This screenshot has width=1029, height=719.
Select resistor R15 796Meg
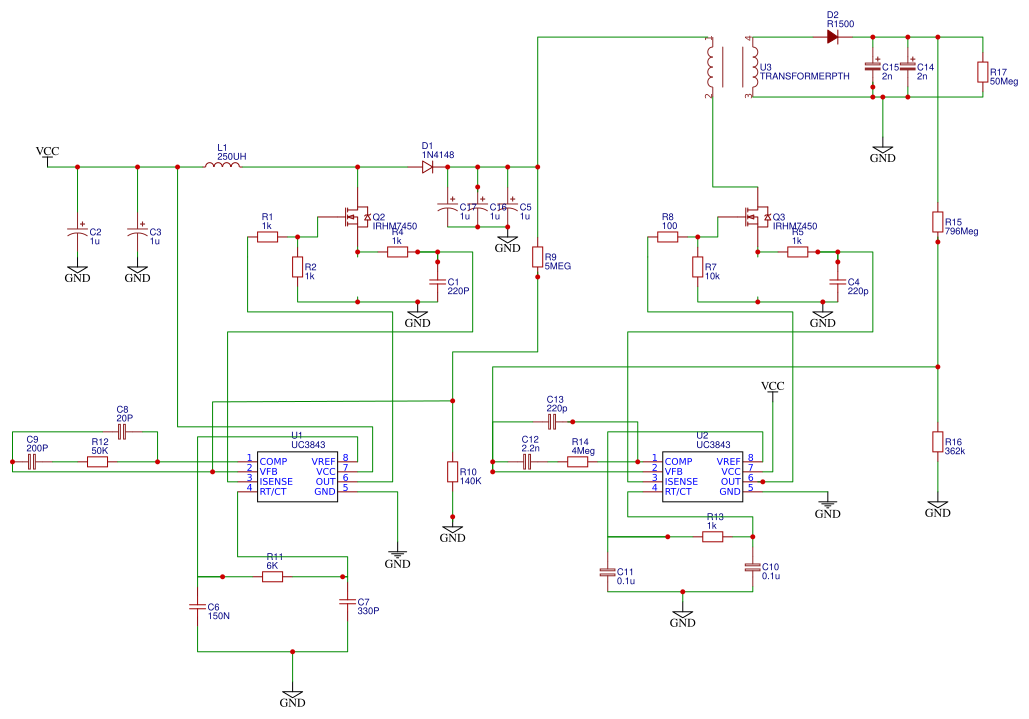click(x=938, y=222)
